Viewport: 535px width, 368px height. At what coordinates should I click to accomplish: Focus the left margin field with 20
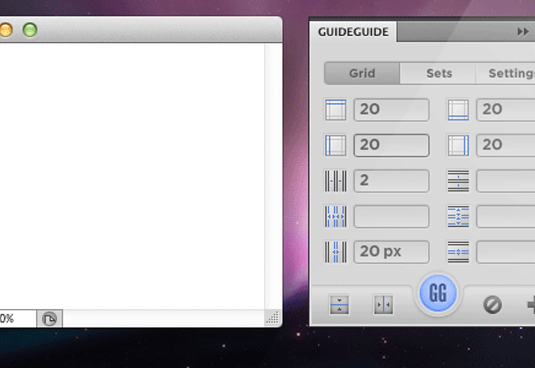(391, 145)
